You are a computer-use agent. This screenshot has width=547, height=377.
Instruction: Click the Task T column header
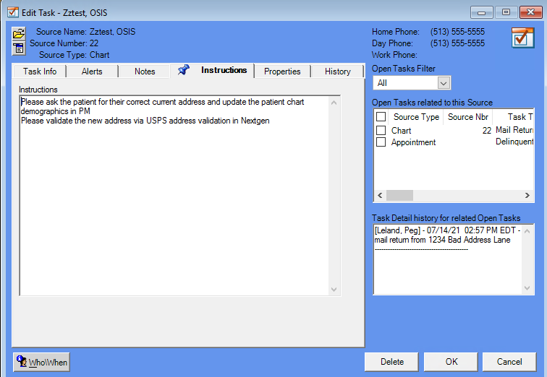pyautogui.click(x=514, y=117)
